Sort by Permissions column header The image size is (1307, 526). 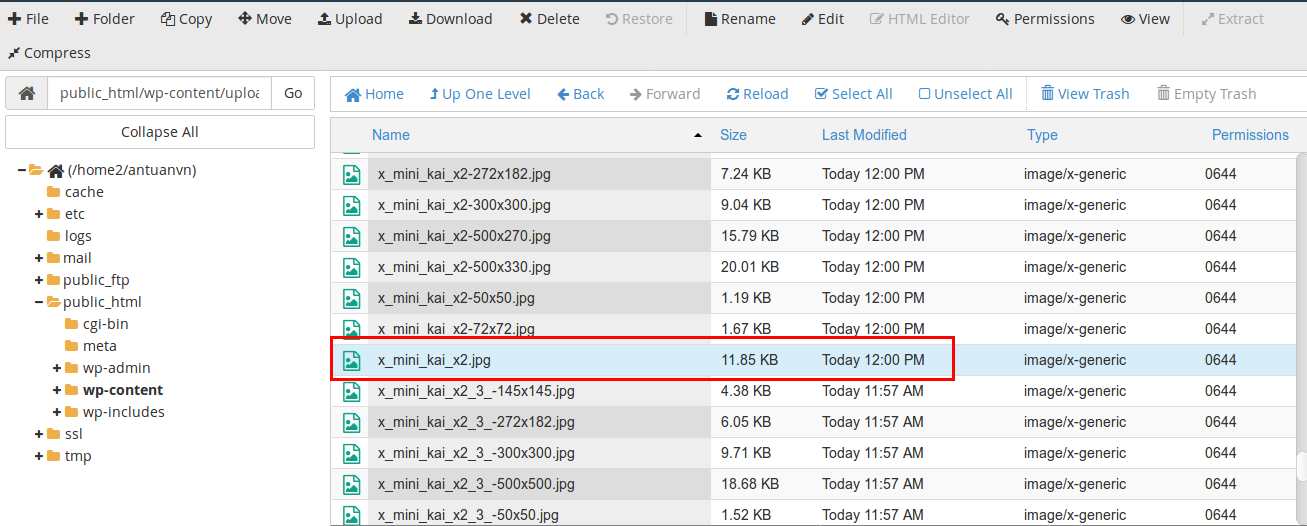click(x=1250, y=135)
